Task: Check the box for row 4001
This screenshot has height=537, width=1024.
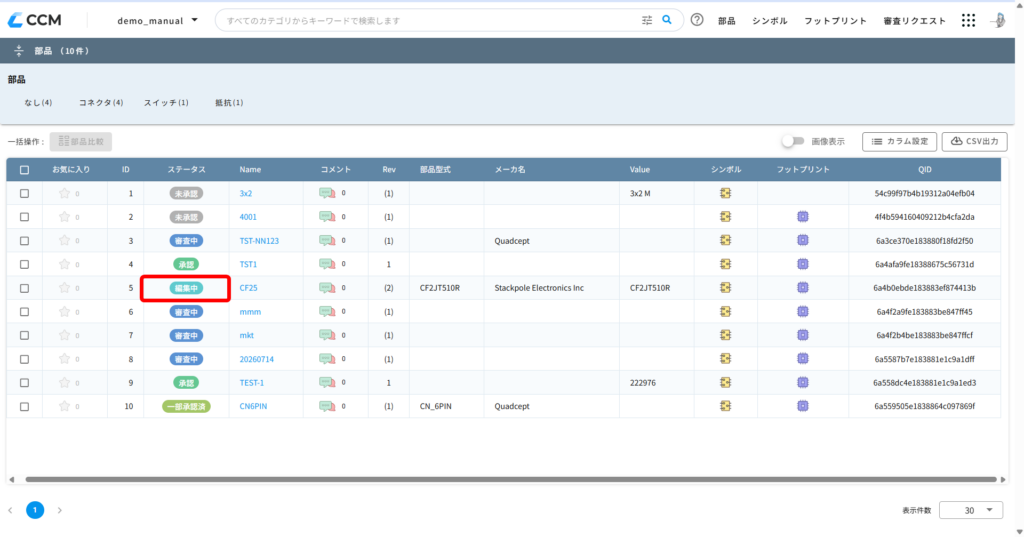Action: coord(24,217)
